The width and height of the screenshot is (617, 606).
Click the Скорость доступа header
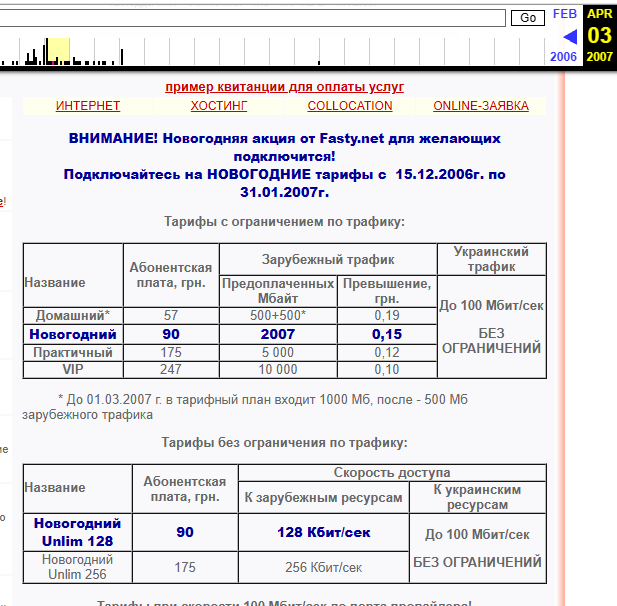[392, 473]
